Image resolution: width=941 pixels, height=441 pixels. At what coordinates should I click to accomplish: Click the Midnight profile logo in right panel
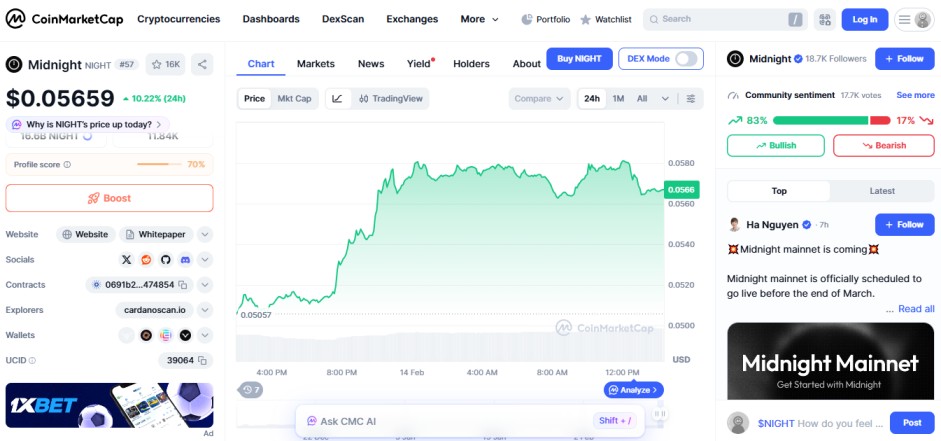click(735, 59)
